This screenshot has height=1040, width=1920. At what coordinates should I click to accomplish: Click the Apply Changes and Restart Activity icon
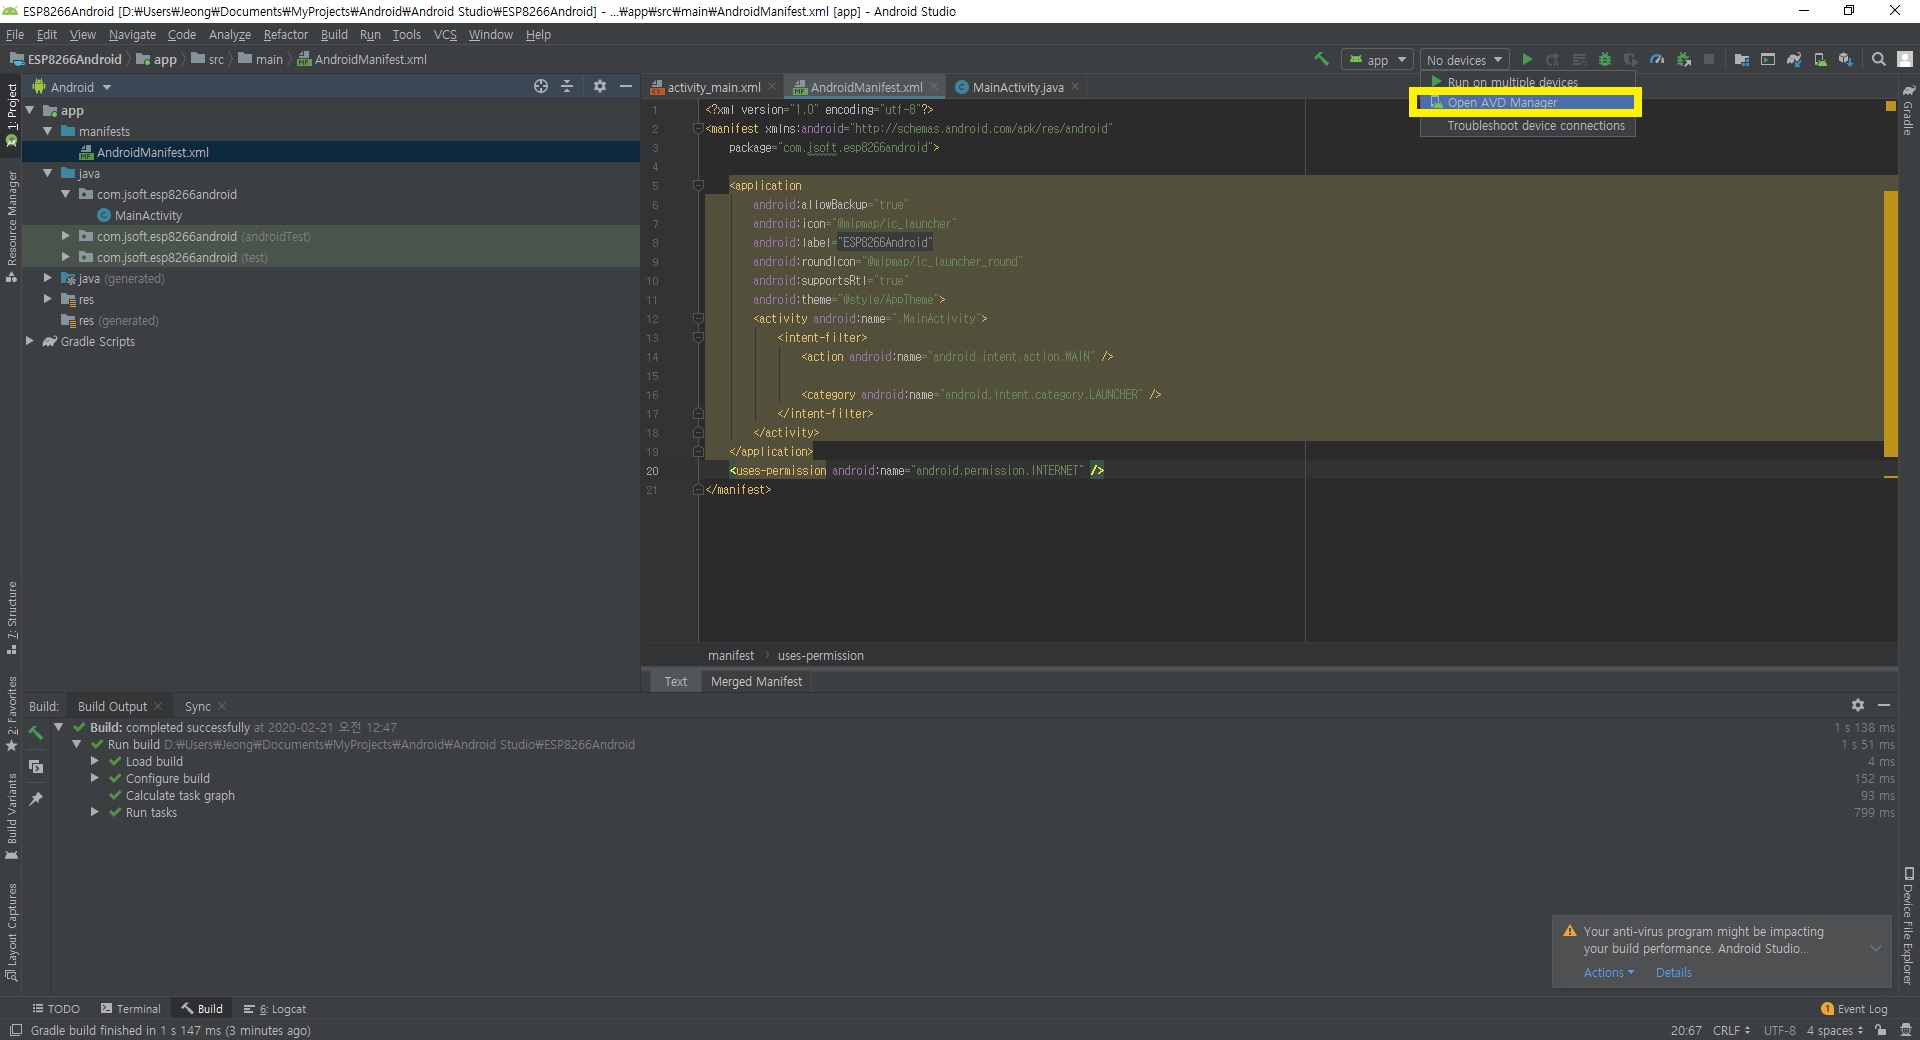[x=1553, y=60]
